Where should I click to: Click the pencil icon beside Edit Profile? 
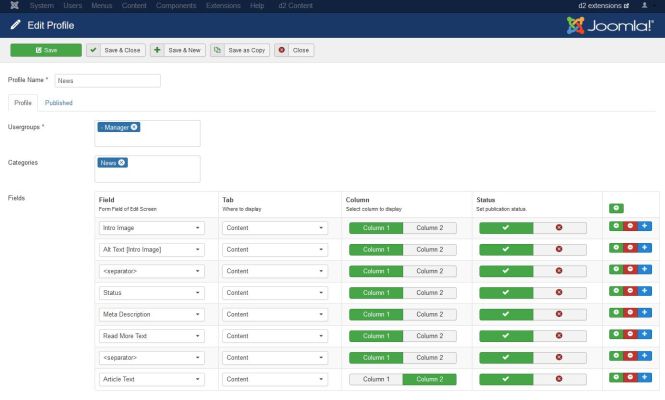click(15, 25)
